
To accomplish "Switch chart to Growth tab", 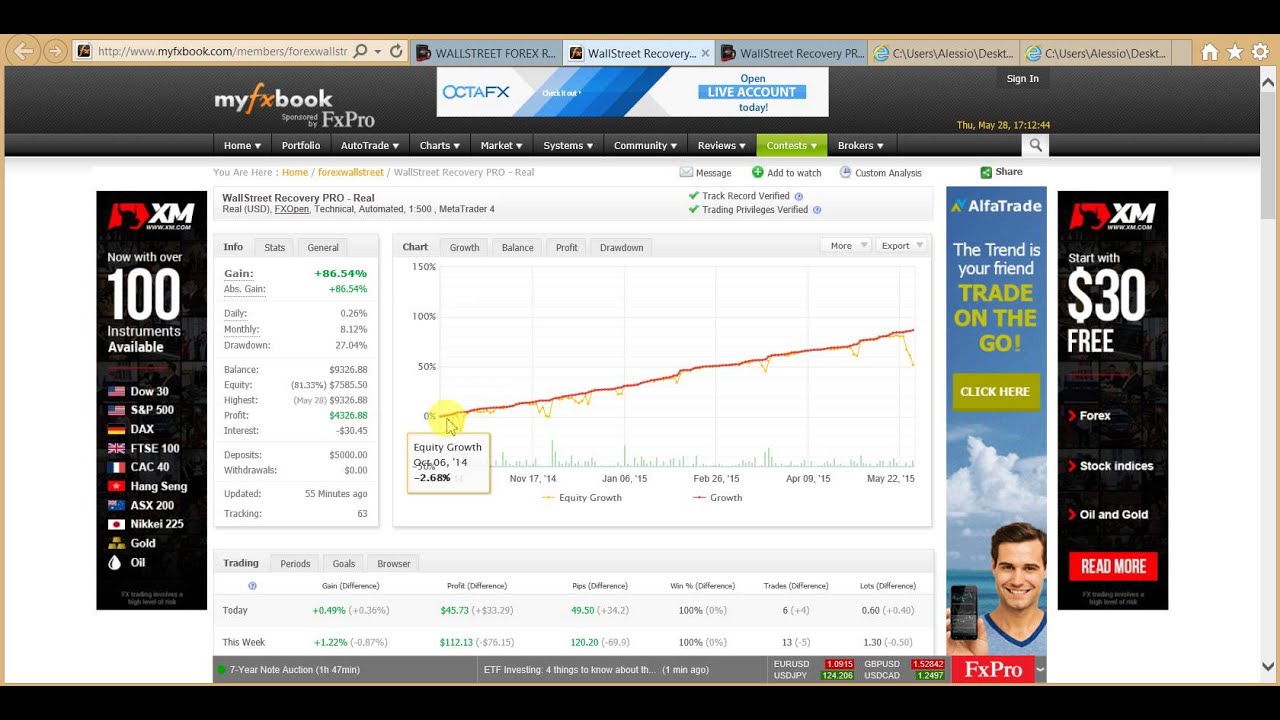I will tap(464, 247).
